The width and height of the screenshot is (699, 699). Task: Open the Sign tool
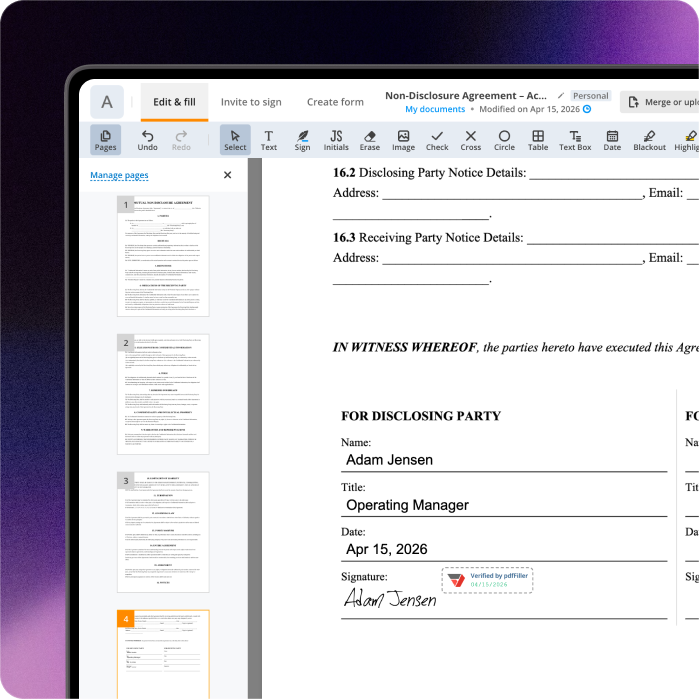tap(302, 140)
